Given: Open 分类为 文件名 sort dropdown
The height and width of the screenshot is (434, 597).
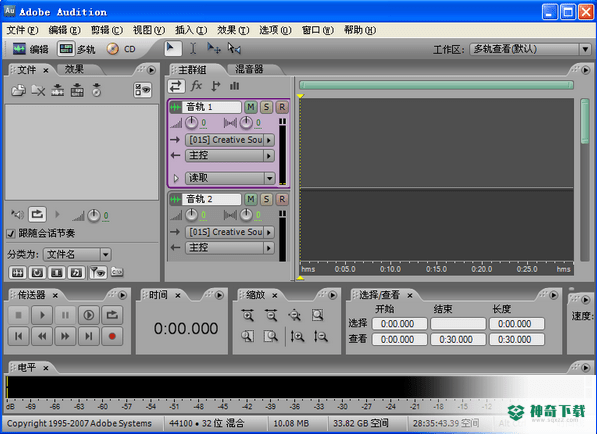Looking at the screenshot, I should (77, 254).
